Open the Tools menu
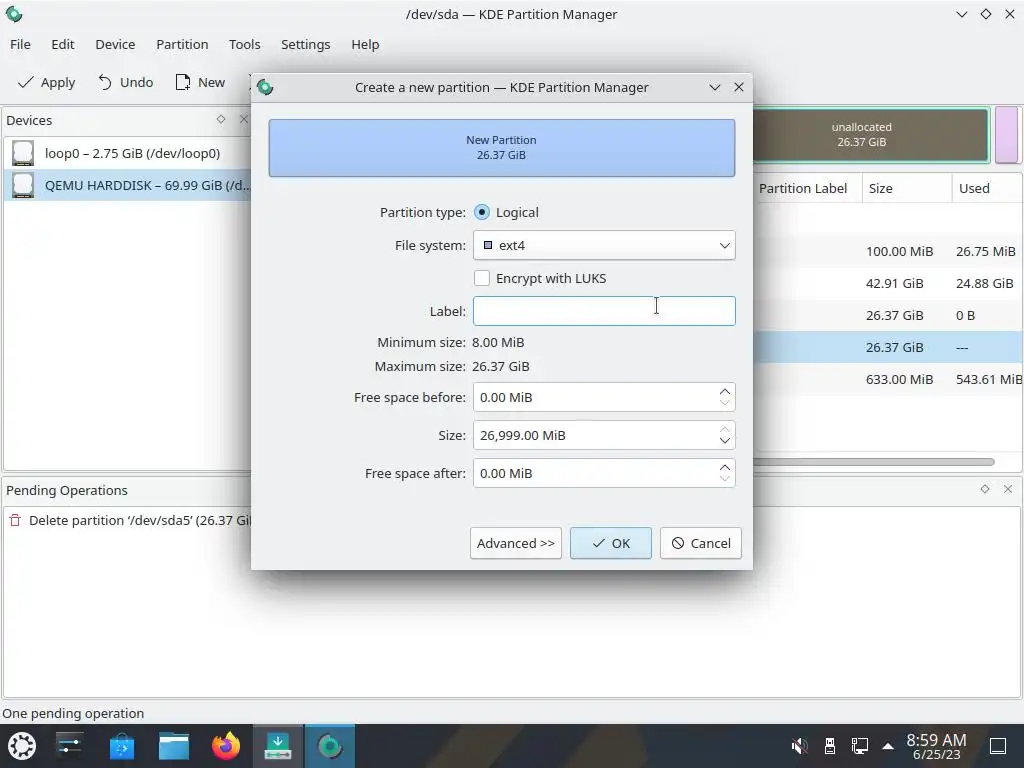This screenshot has width=1024, height=768. click(x=244, y=44)
